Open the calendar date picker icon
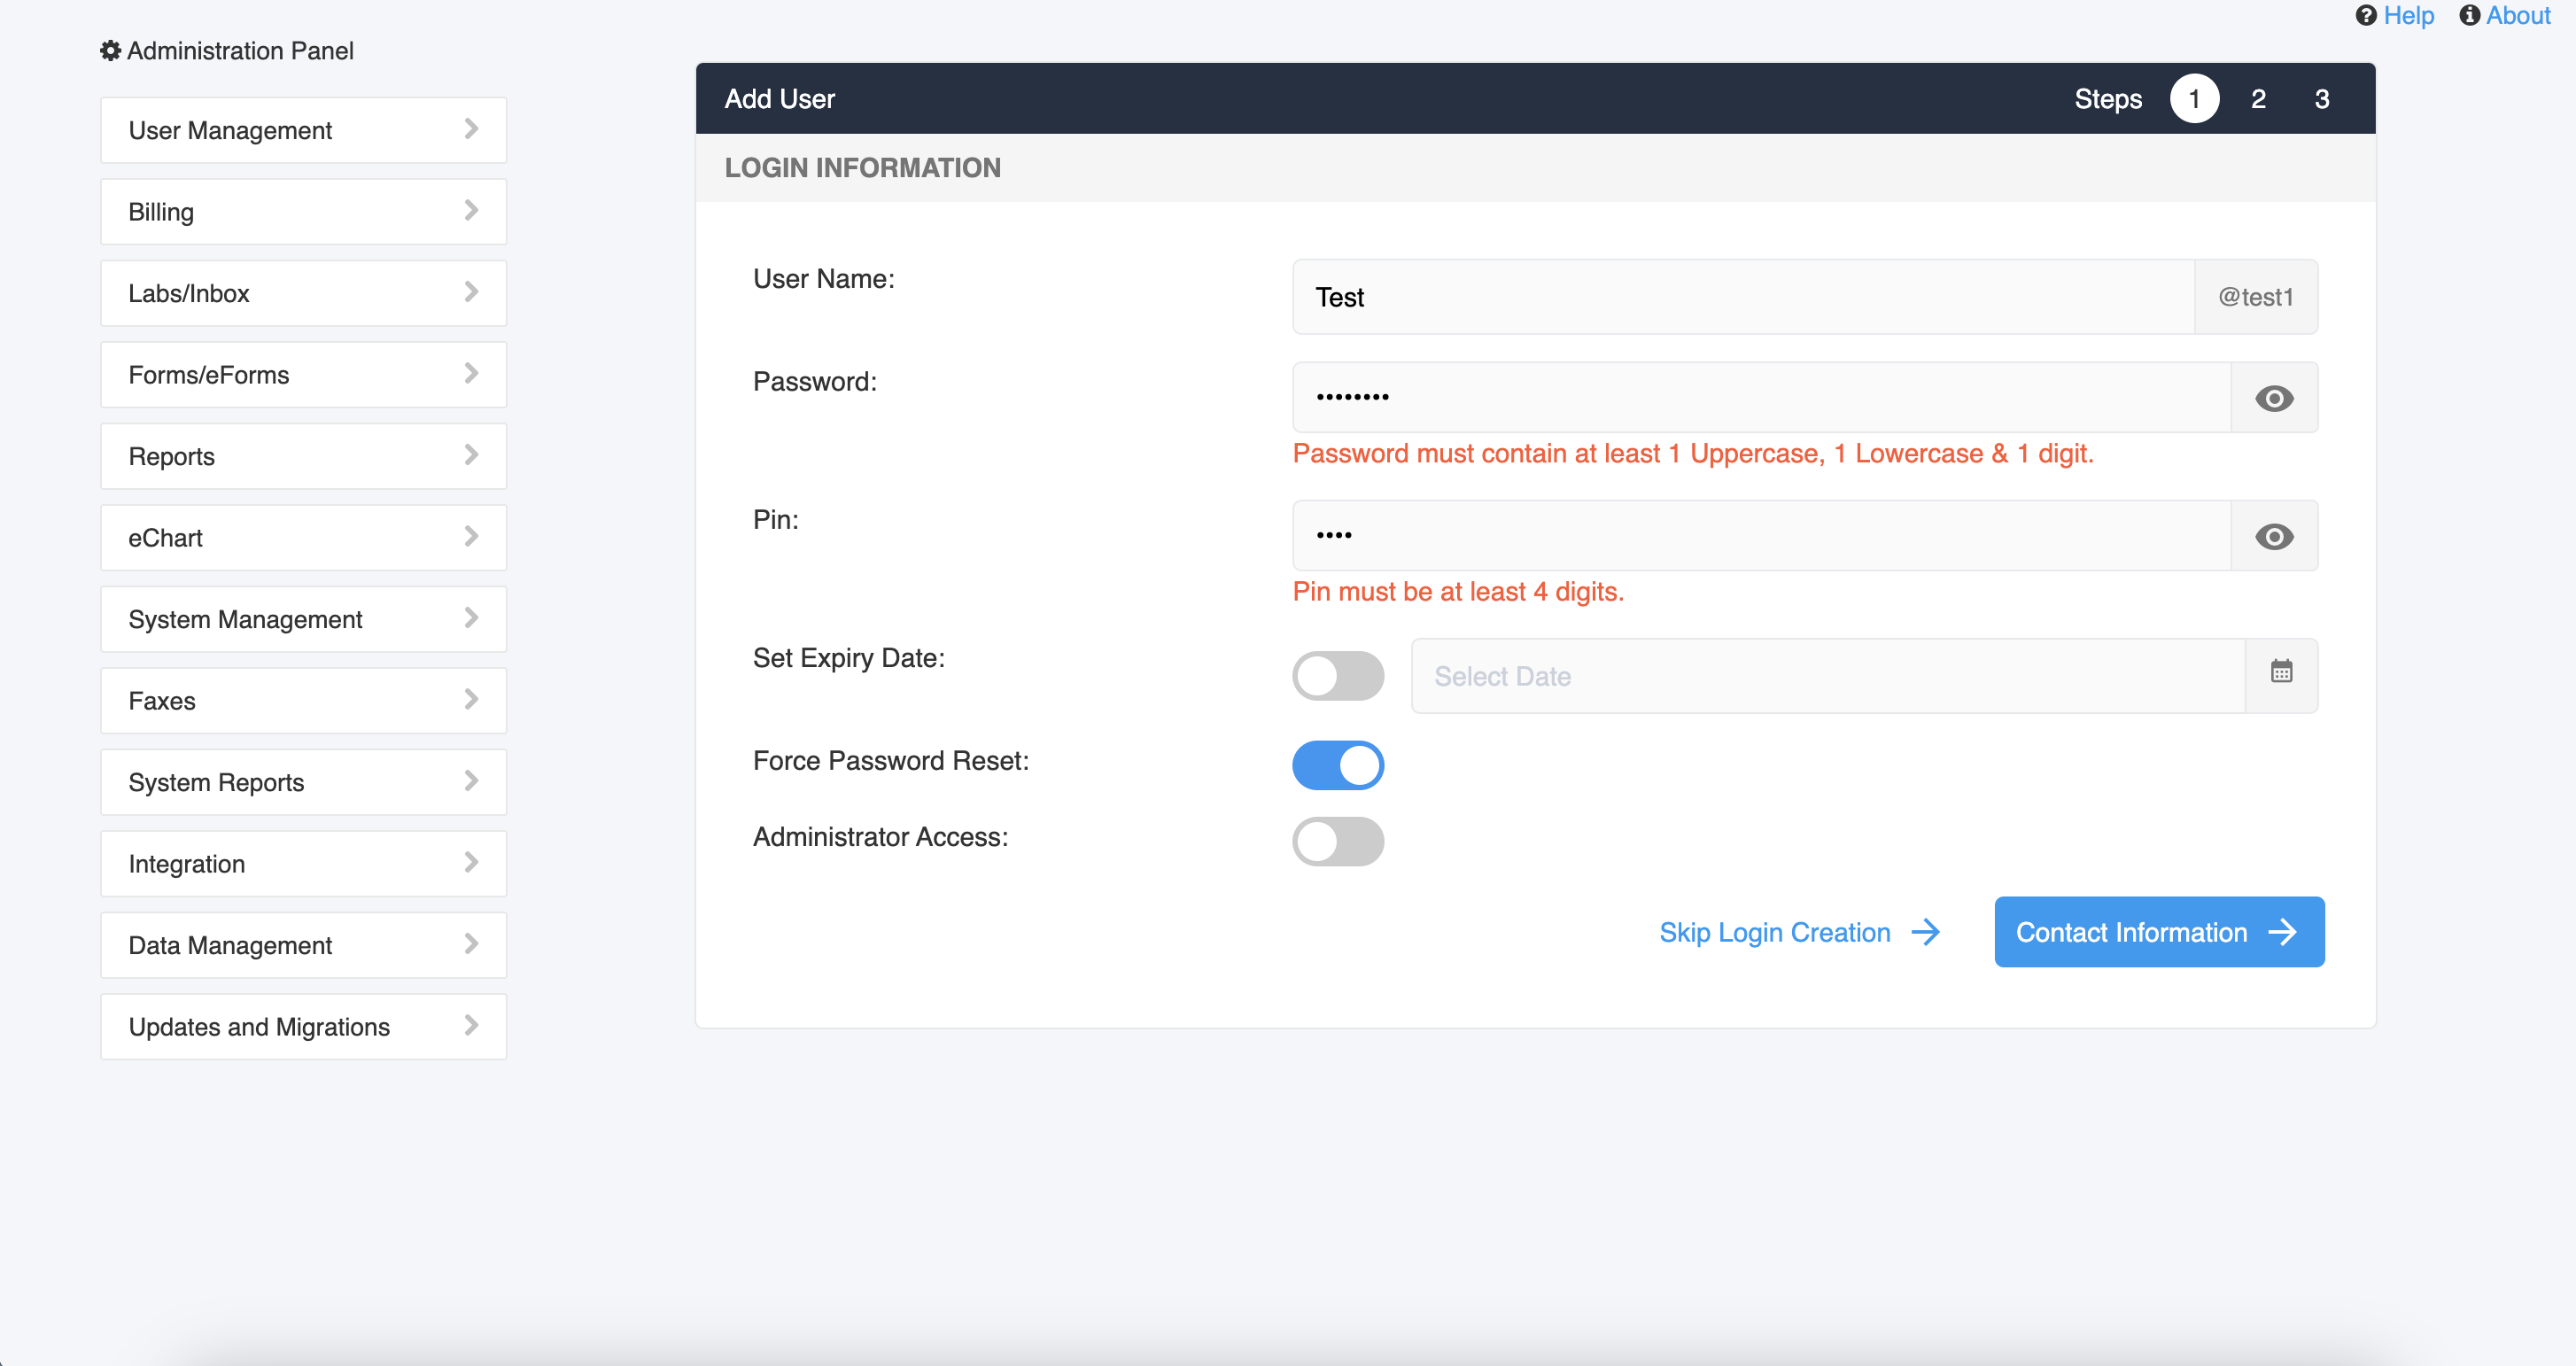The height and width of the screenshot is (1366, 2576). click(2282, 671)
